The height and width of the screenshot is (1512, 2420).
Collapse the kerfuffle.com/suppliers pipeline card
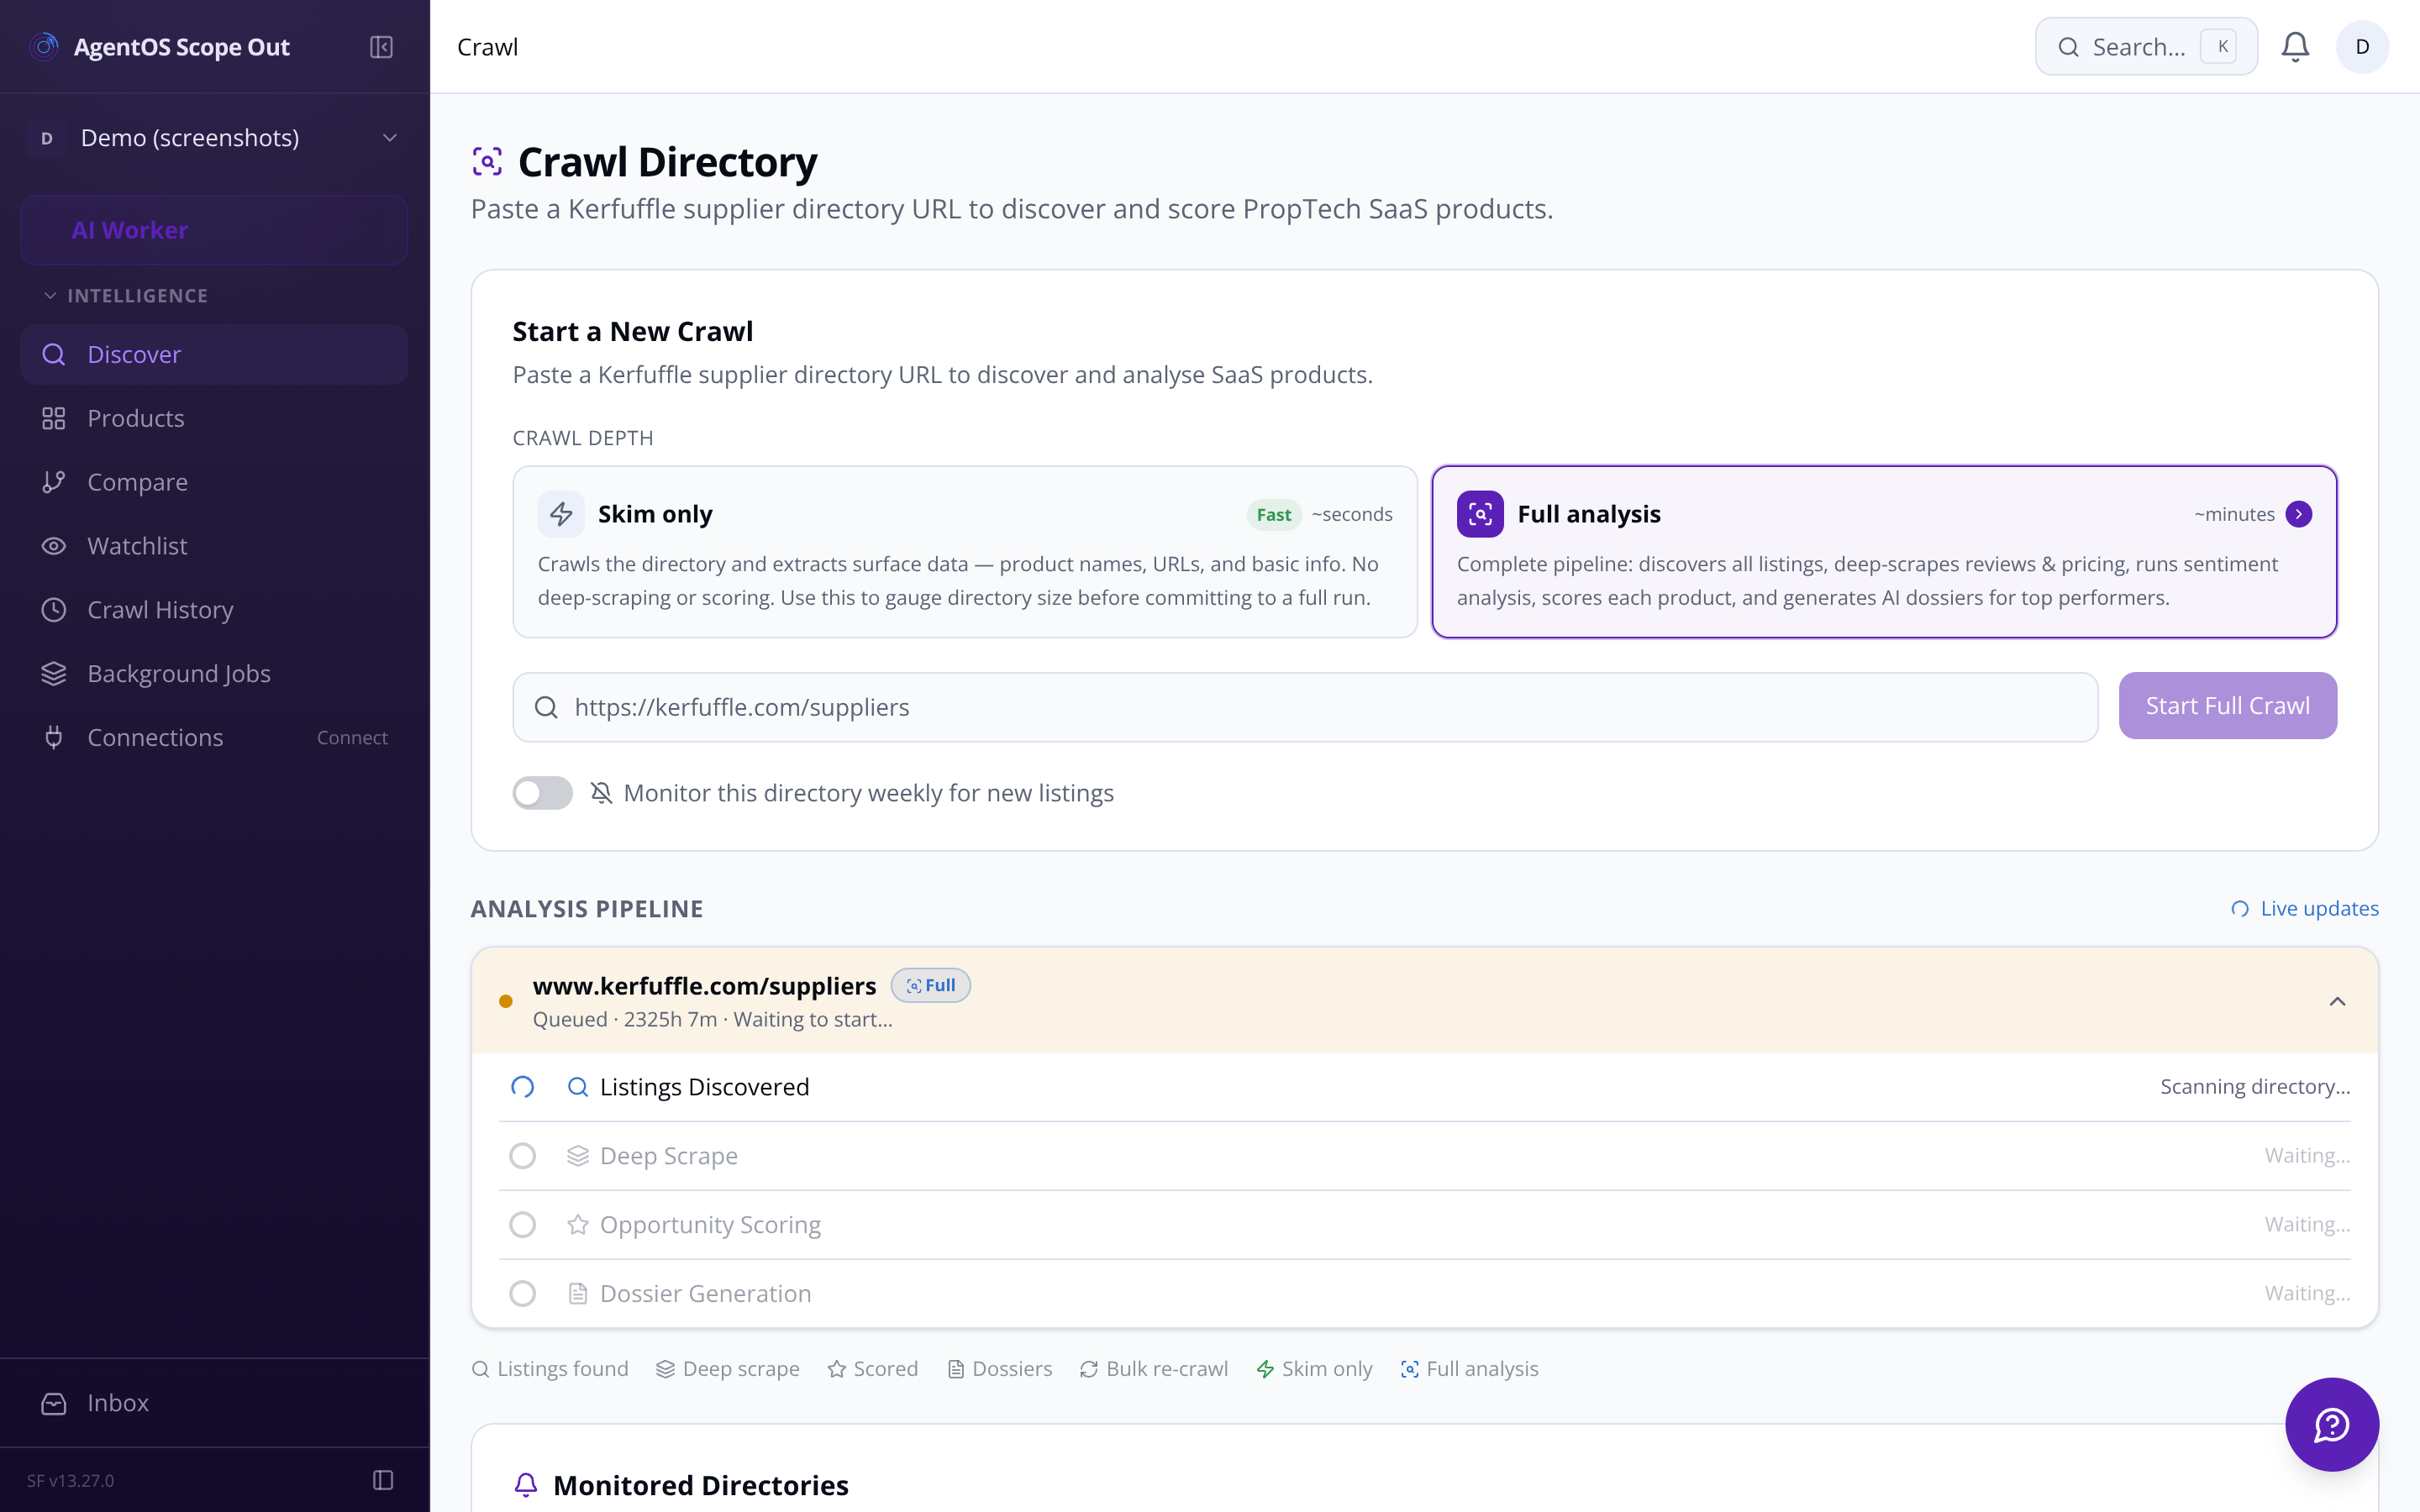coord(2337,1001)
